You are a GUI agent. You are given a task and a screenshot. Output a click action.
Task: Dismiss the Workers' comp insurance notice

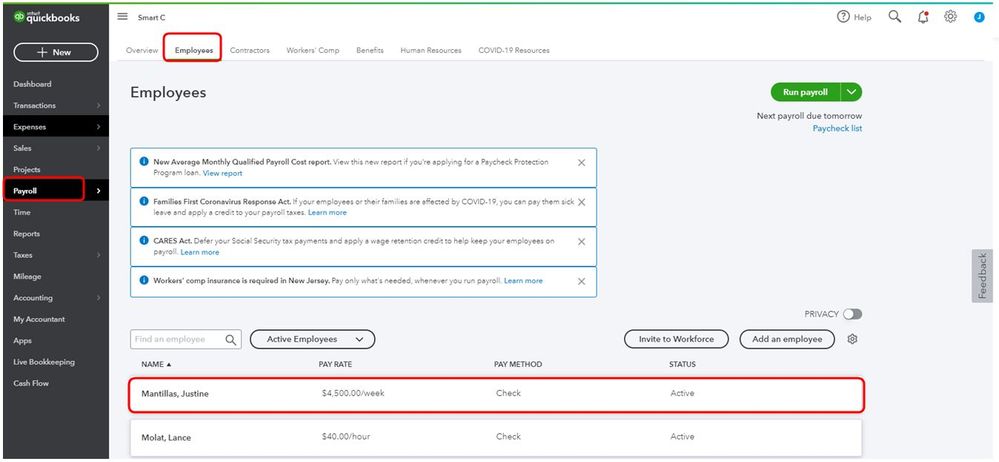[581, 281]
